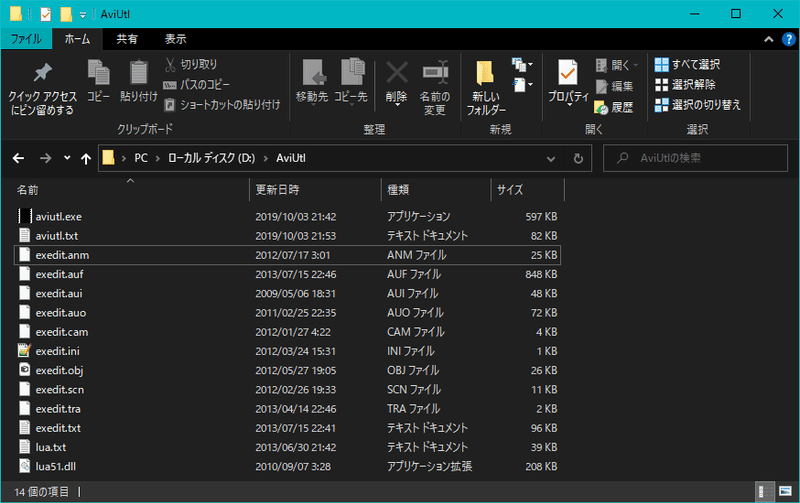The image size is (800, 503).
Task: Click the Edit (編集) ribbon command
Action: point(614,86)
